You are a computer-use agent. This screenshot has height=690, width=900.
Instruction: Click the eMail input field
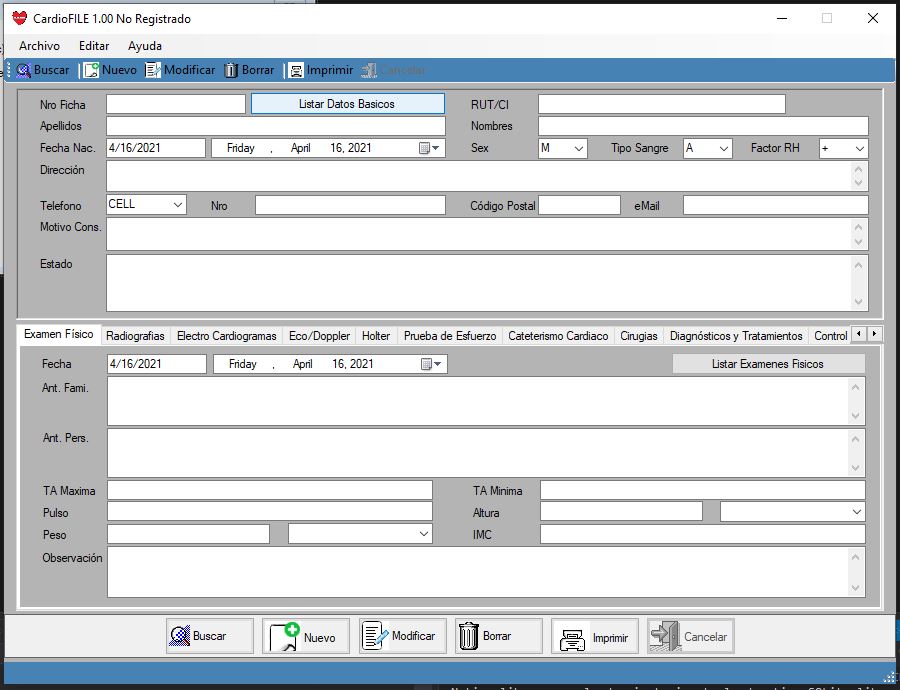tap(775, 205)
